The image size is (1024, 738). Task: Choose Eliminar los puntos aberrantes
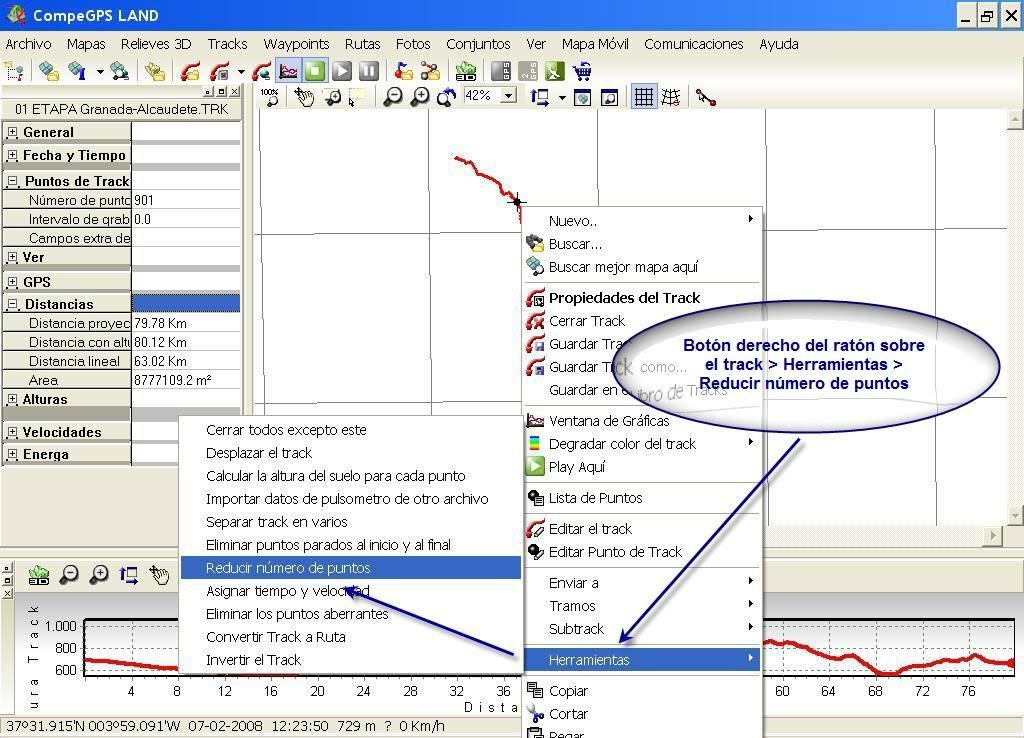[351, 615]
